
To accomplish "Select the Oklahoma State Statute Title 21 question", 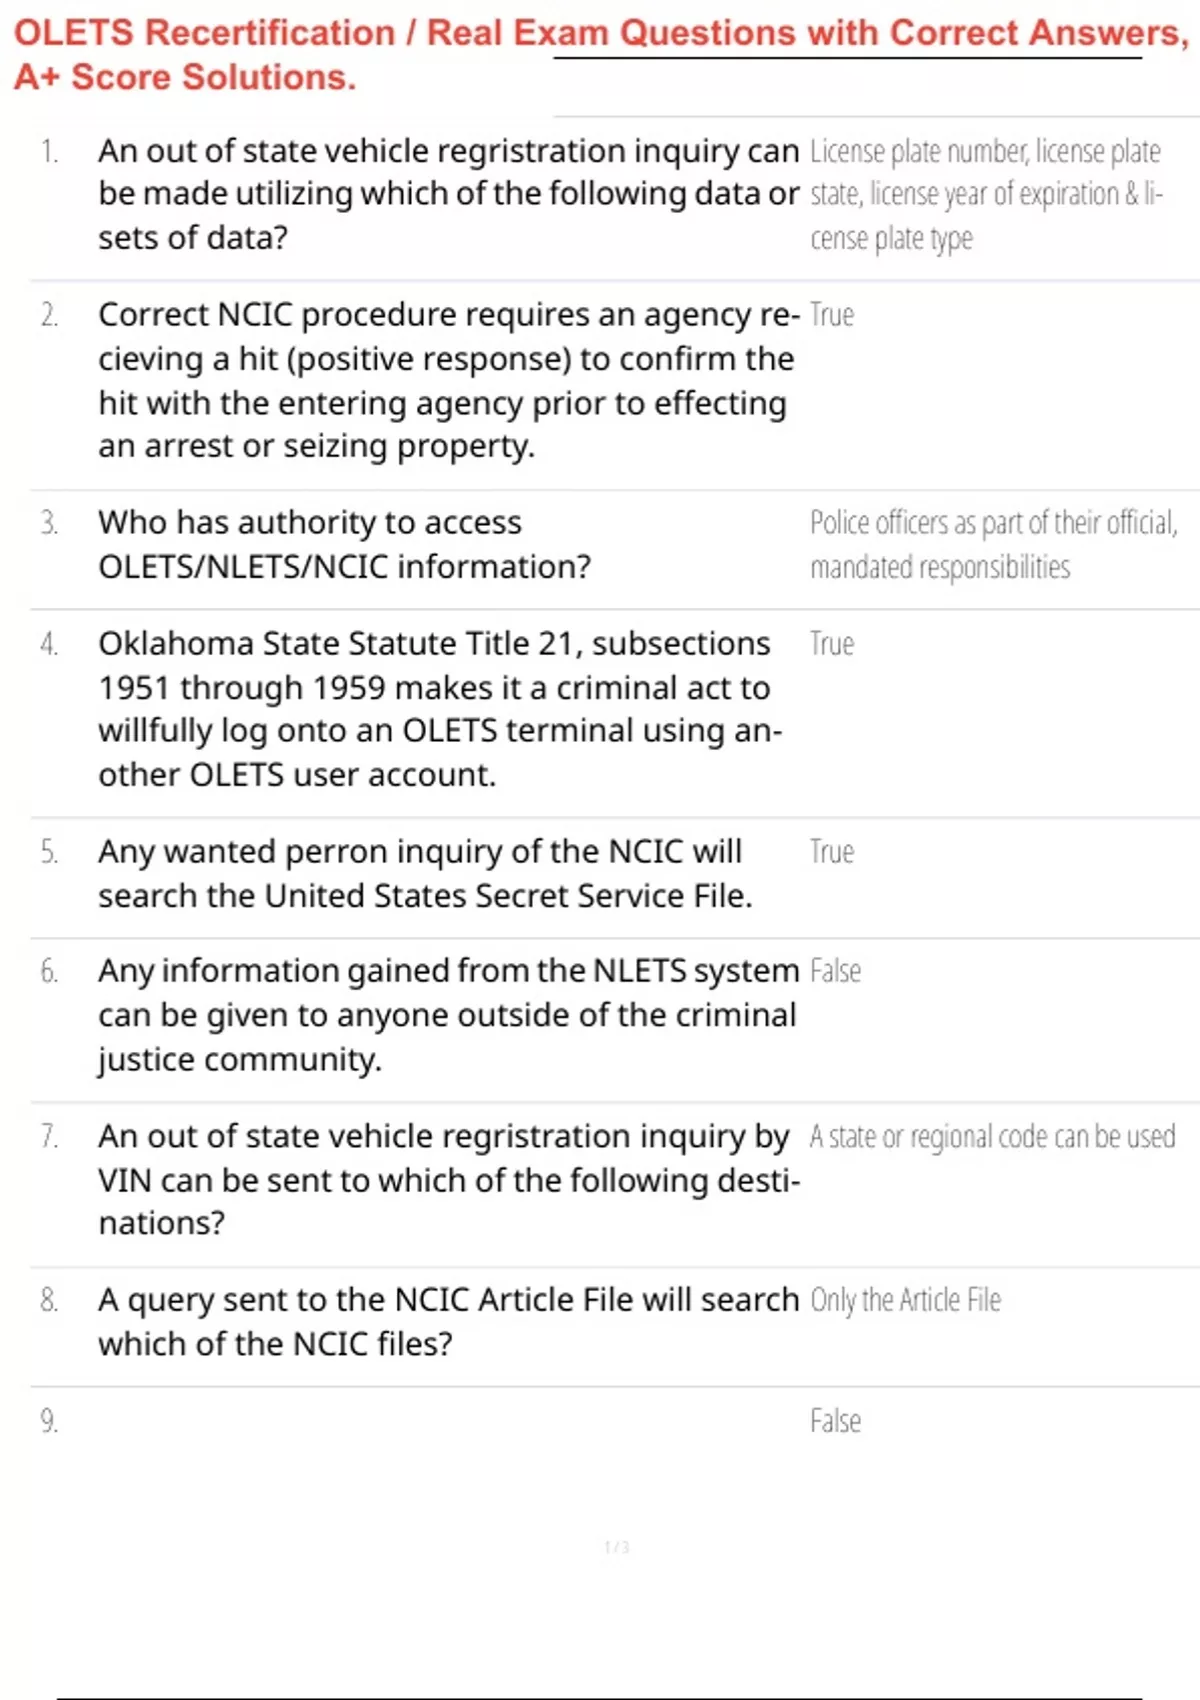I will (x=440, y=709).
